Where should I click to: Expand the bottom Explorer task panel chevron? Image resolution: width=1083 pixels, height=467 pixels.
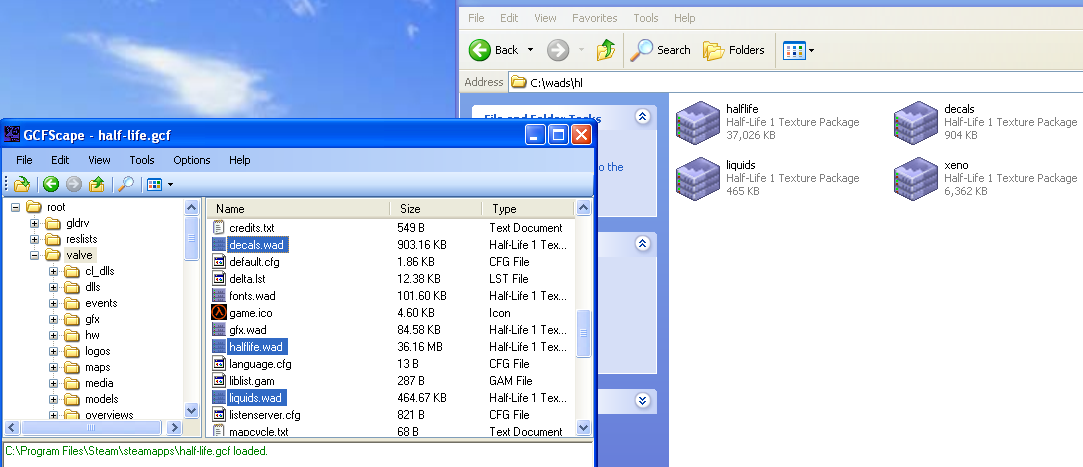(x=643, y=401)
